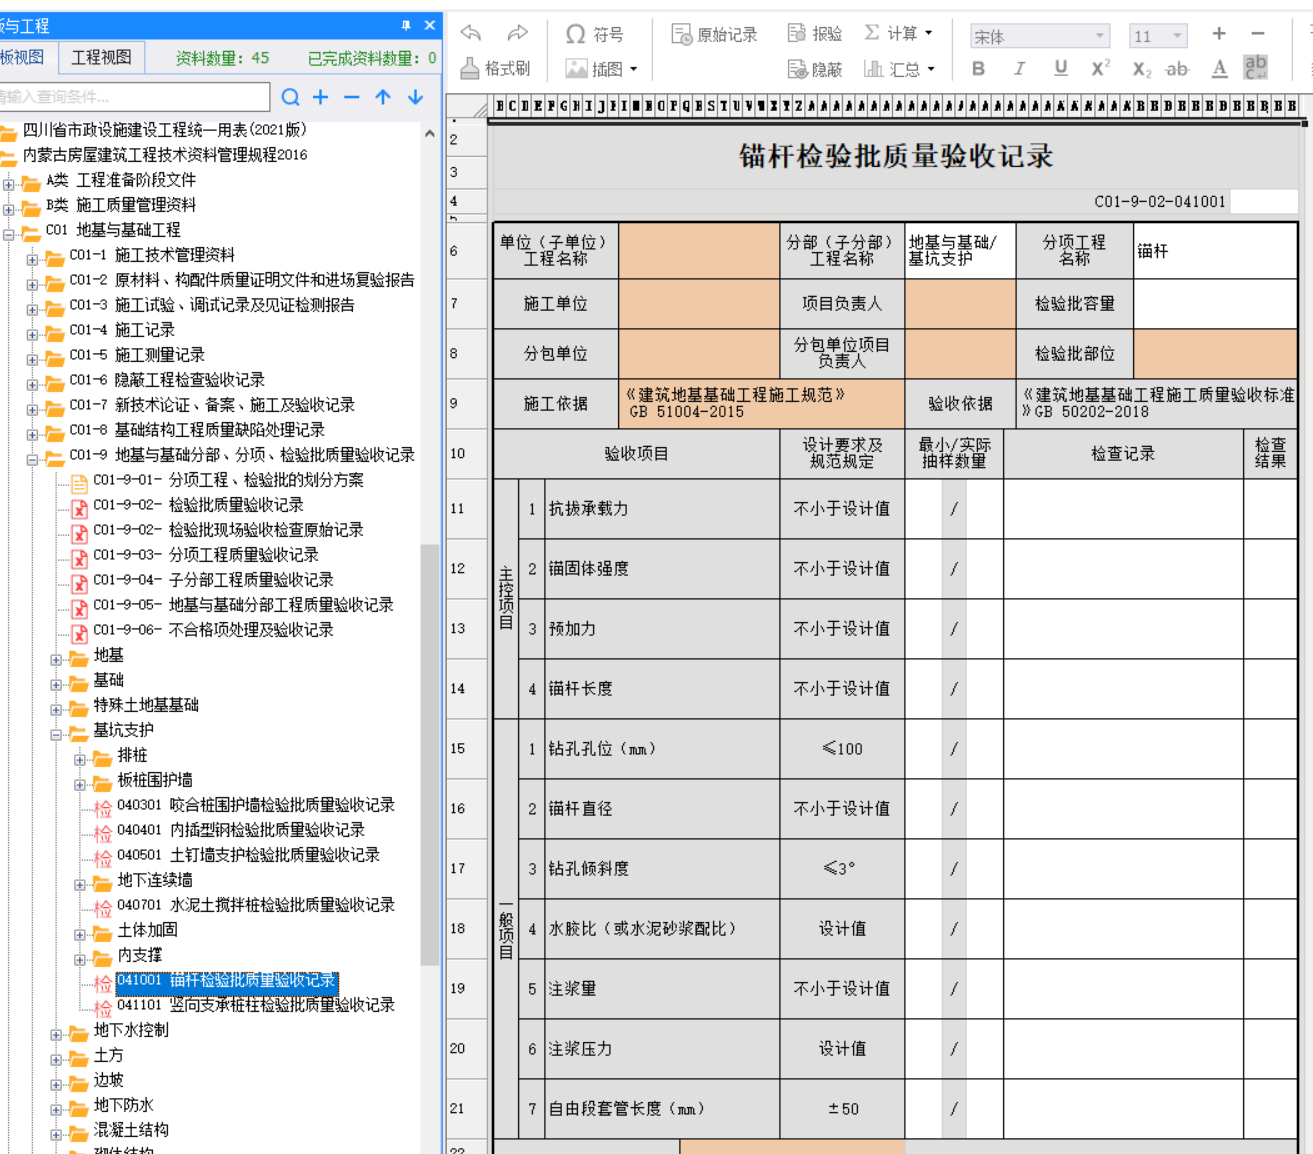
Task: Click the search magnifier icon
Action: point(290,97)
